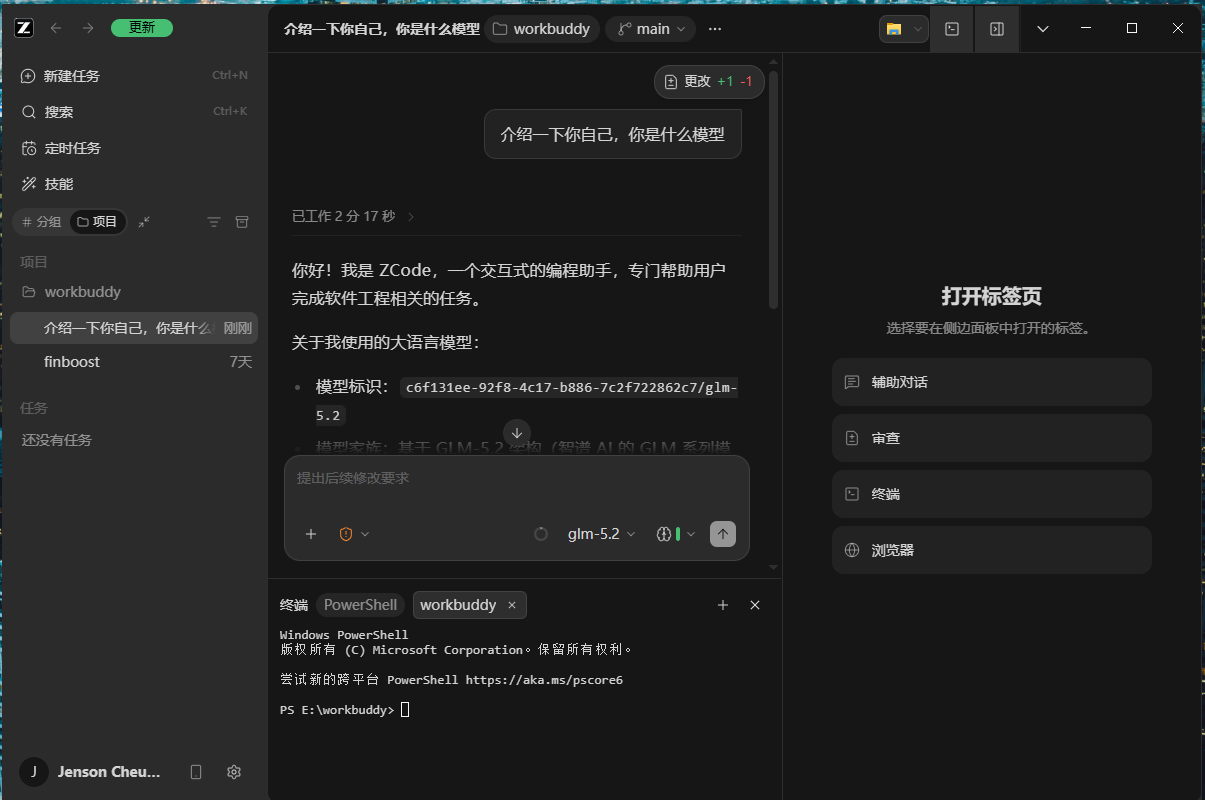Viewport: 1205px width, 800px height.
Task: Click the user message bubble
Action: 613,134
